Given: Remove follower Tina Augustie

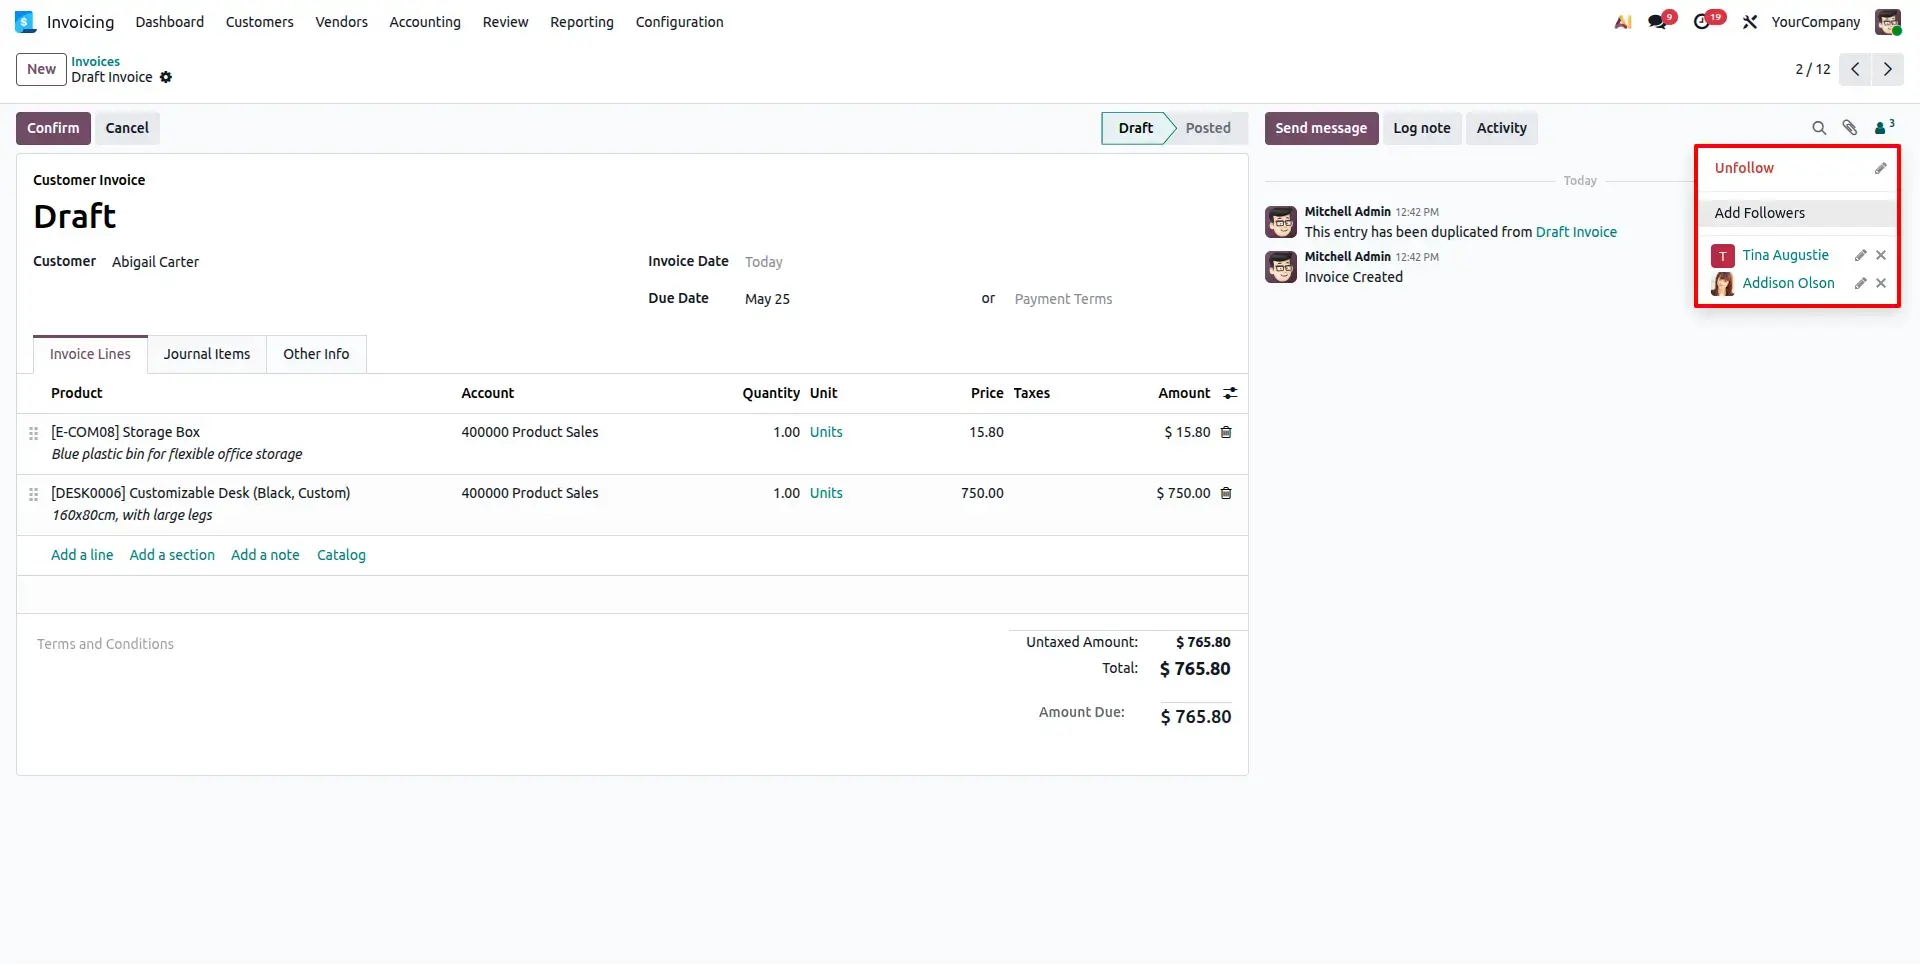Looking at the screenshot, I should (1881, 255).
